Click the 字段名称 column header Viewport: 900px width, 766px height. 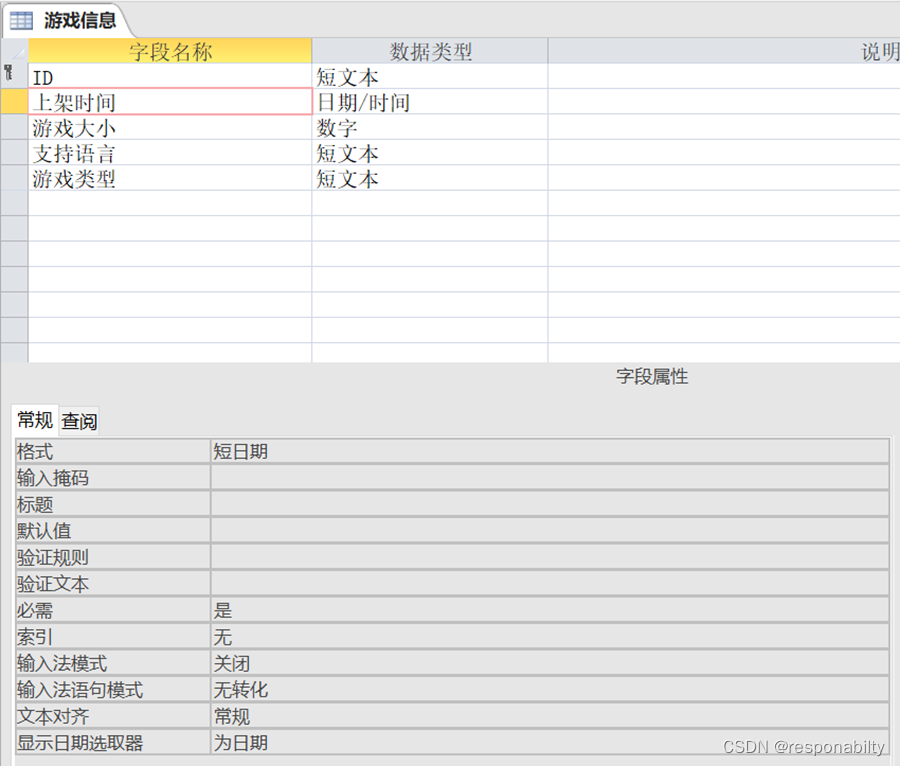tap(170, 51)
